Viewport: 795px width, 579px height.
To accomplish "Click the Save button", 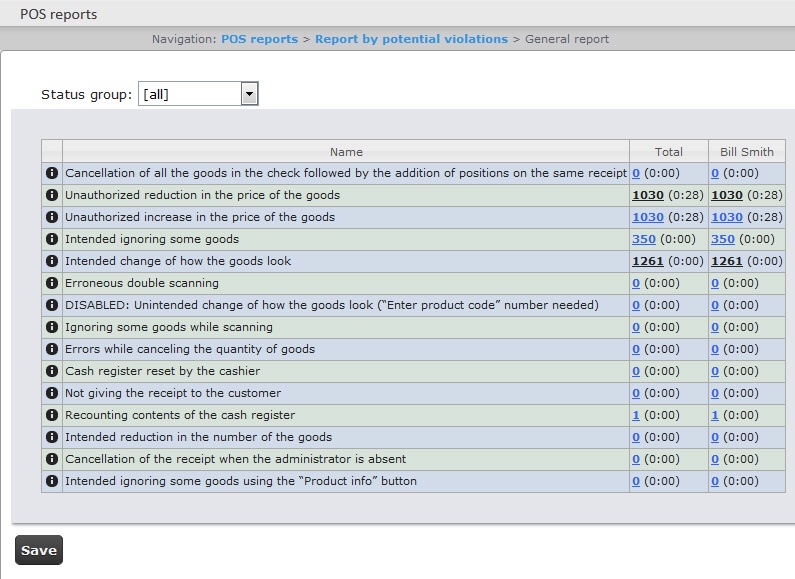I will (39, 550).
